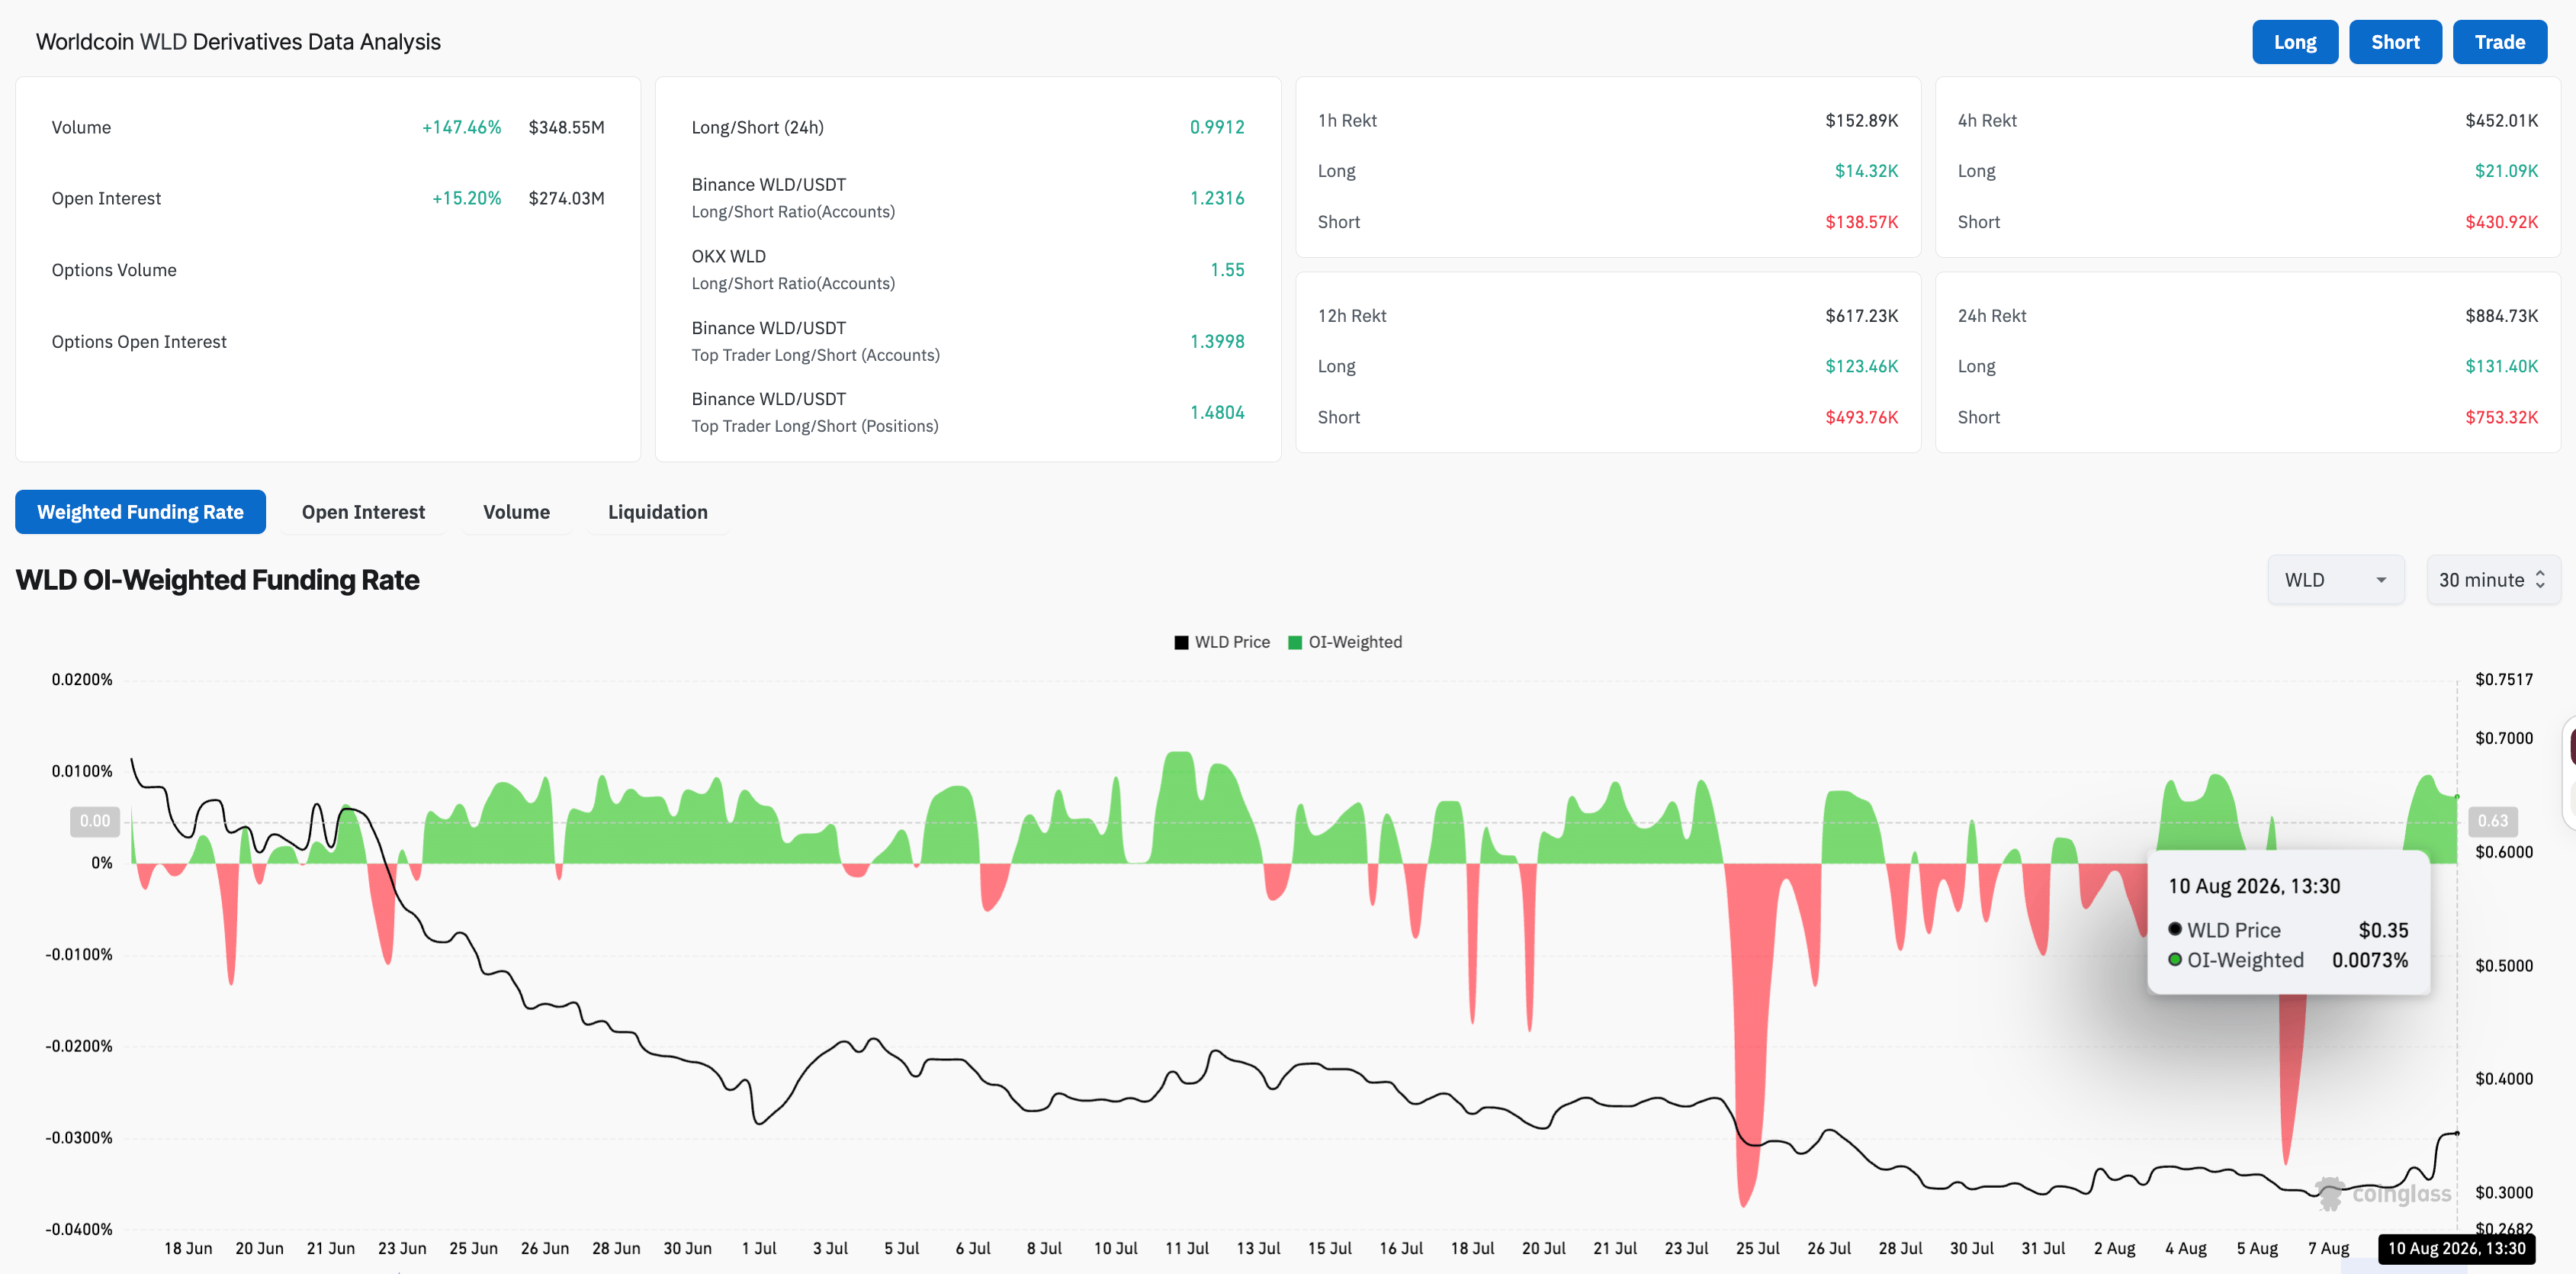Click the Volume value $348.55M
The height and width of the screenshot is (1274, 2576).
(566, 127)
